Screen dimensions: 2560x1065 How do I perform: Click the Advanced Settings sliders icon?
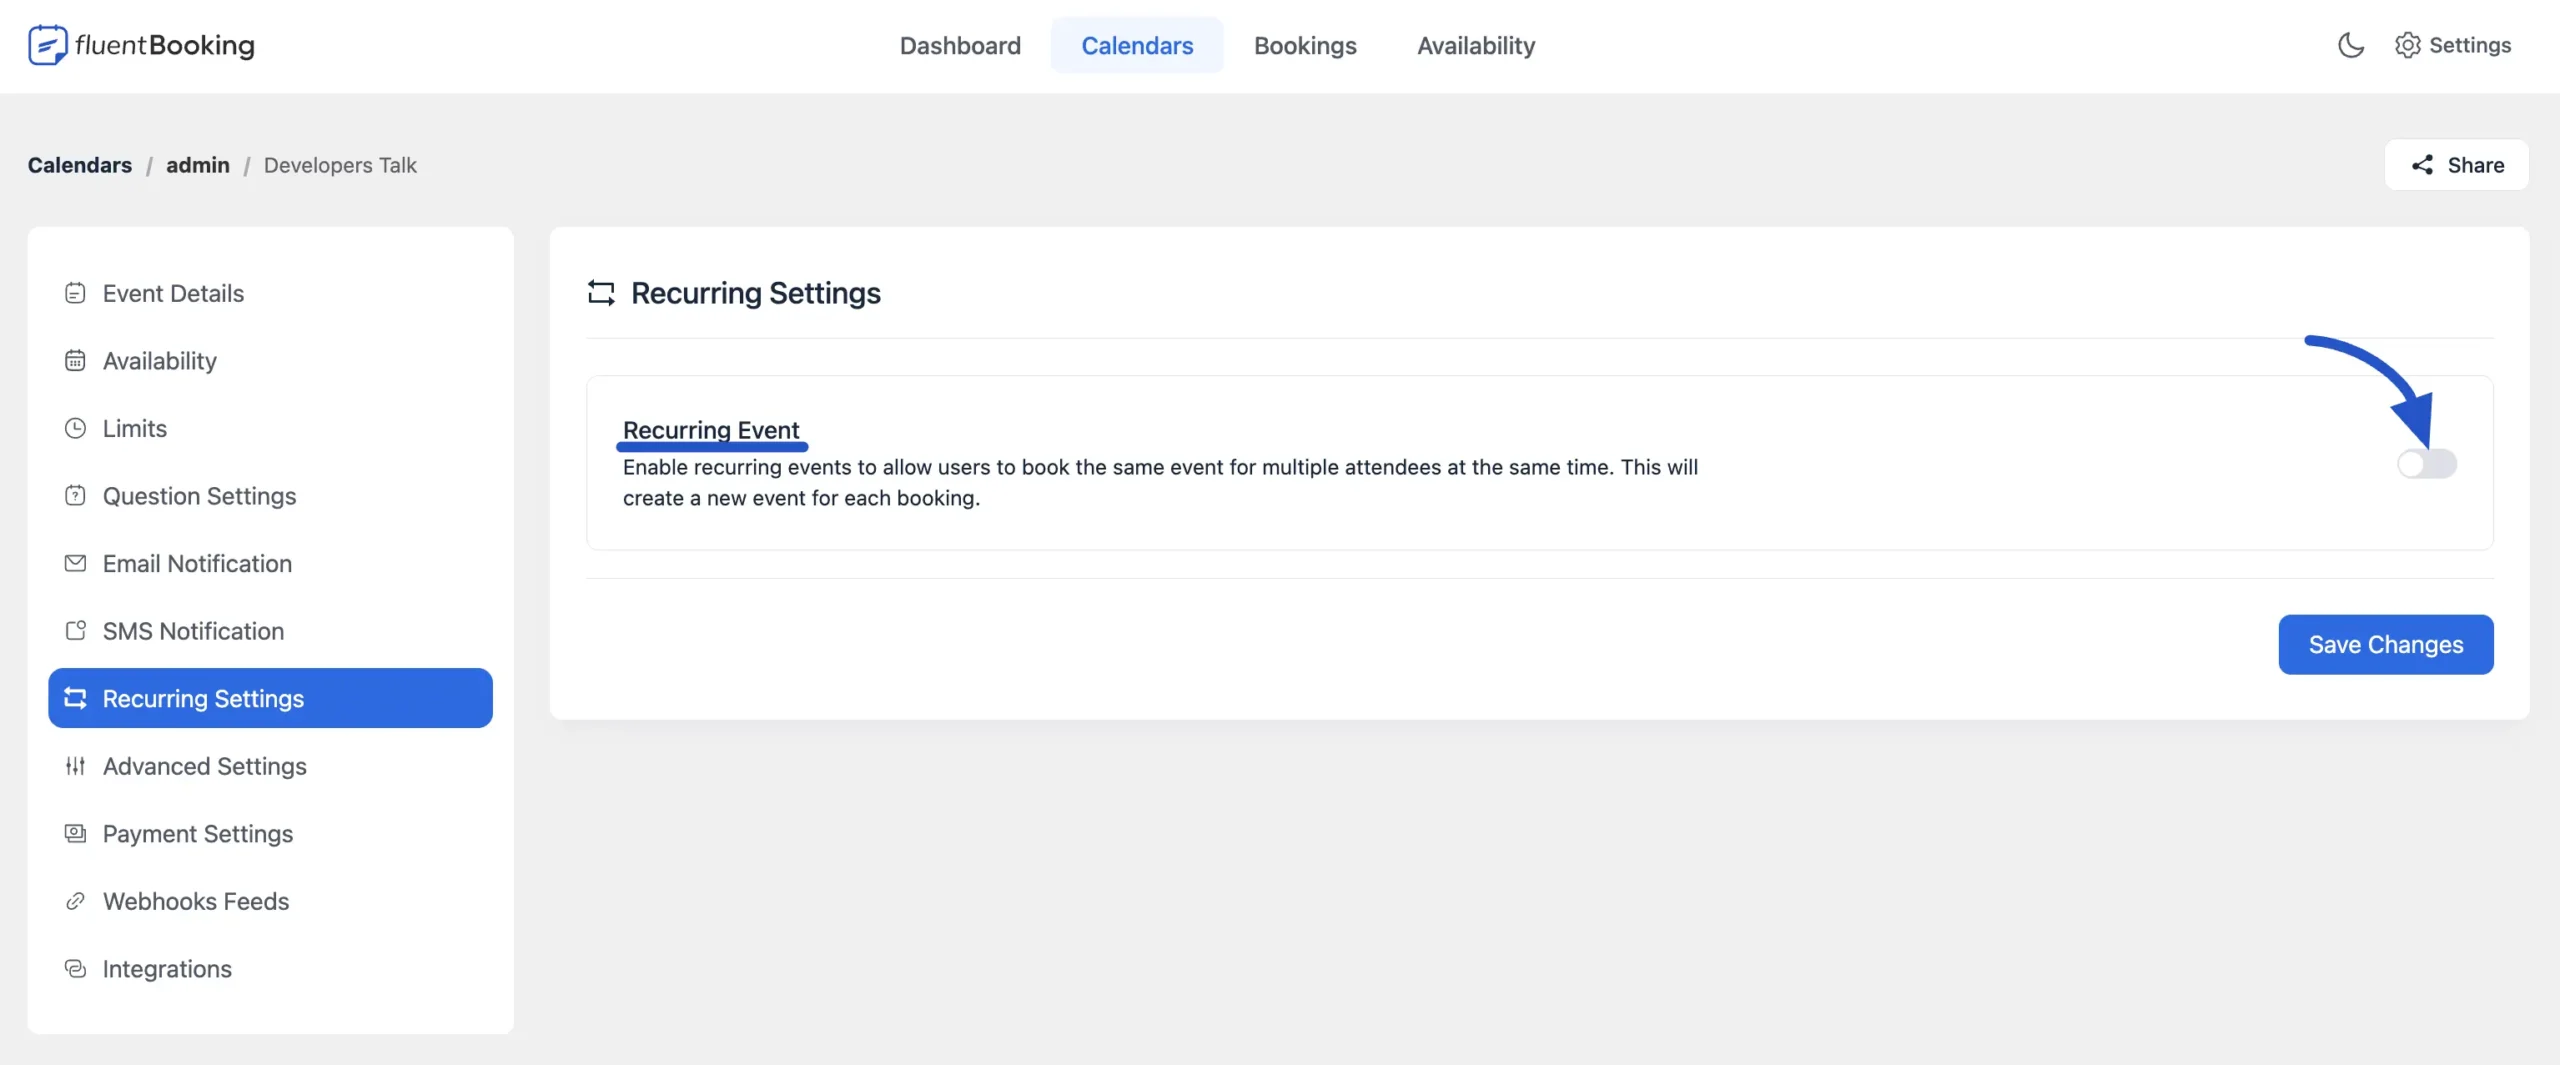click(75, 766)
